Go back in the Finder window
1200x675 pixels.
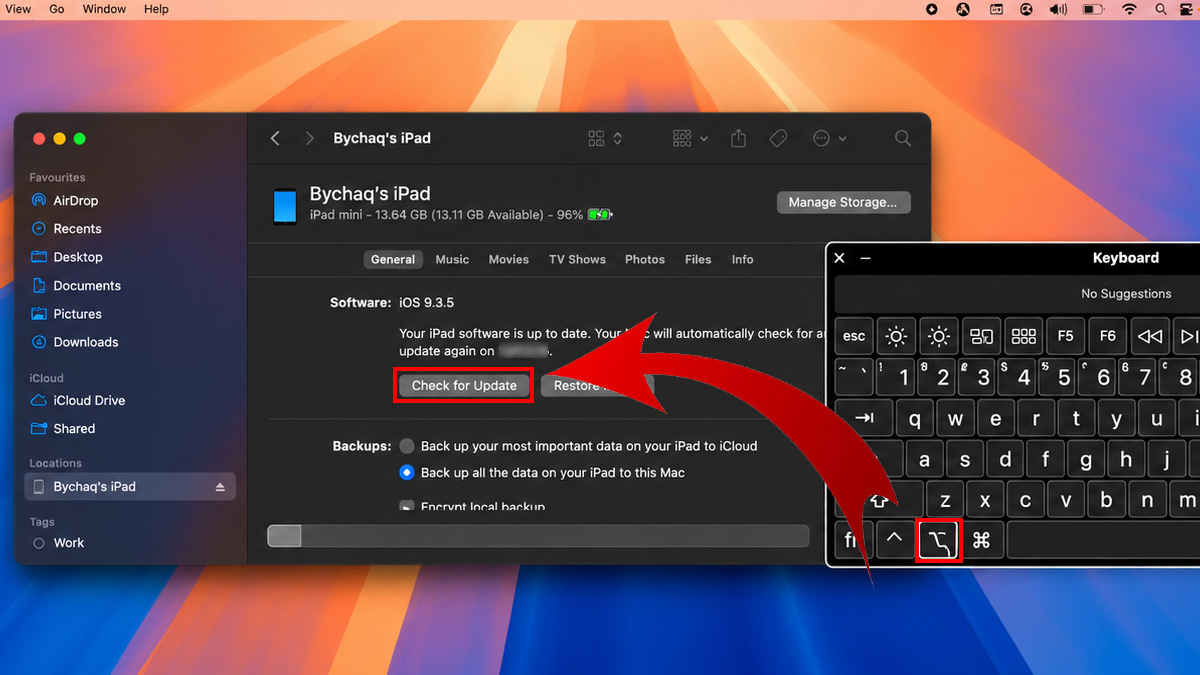(275, 138)
